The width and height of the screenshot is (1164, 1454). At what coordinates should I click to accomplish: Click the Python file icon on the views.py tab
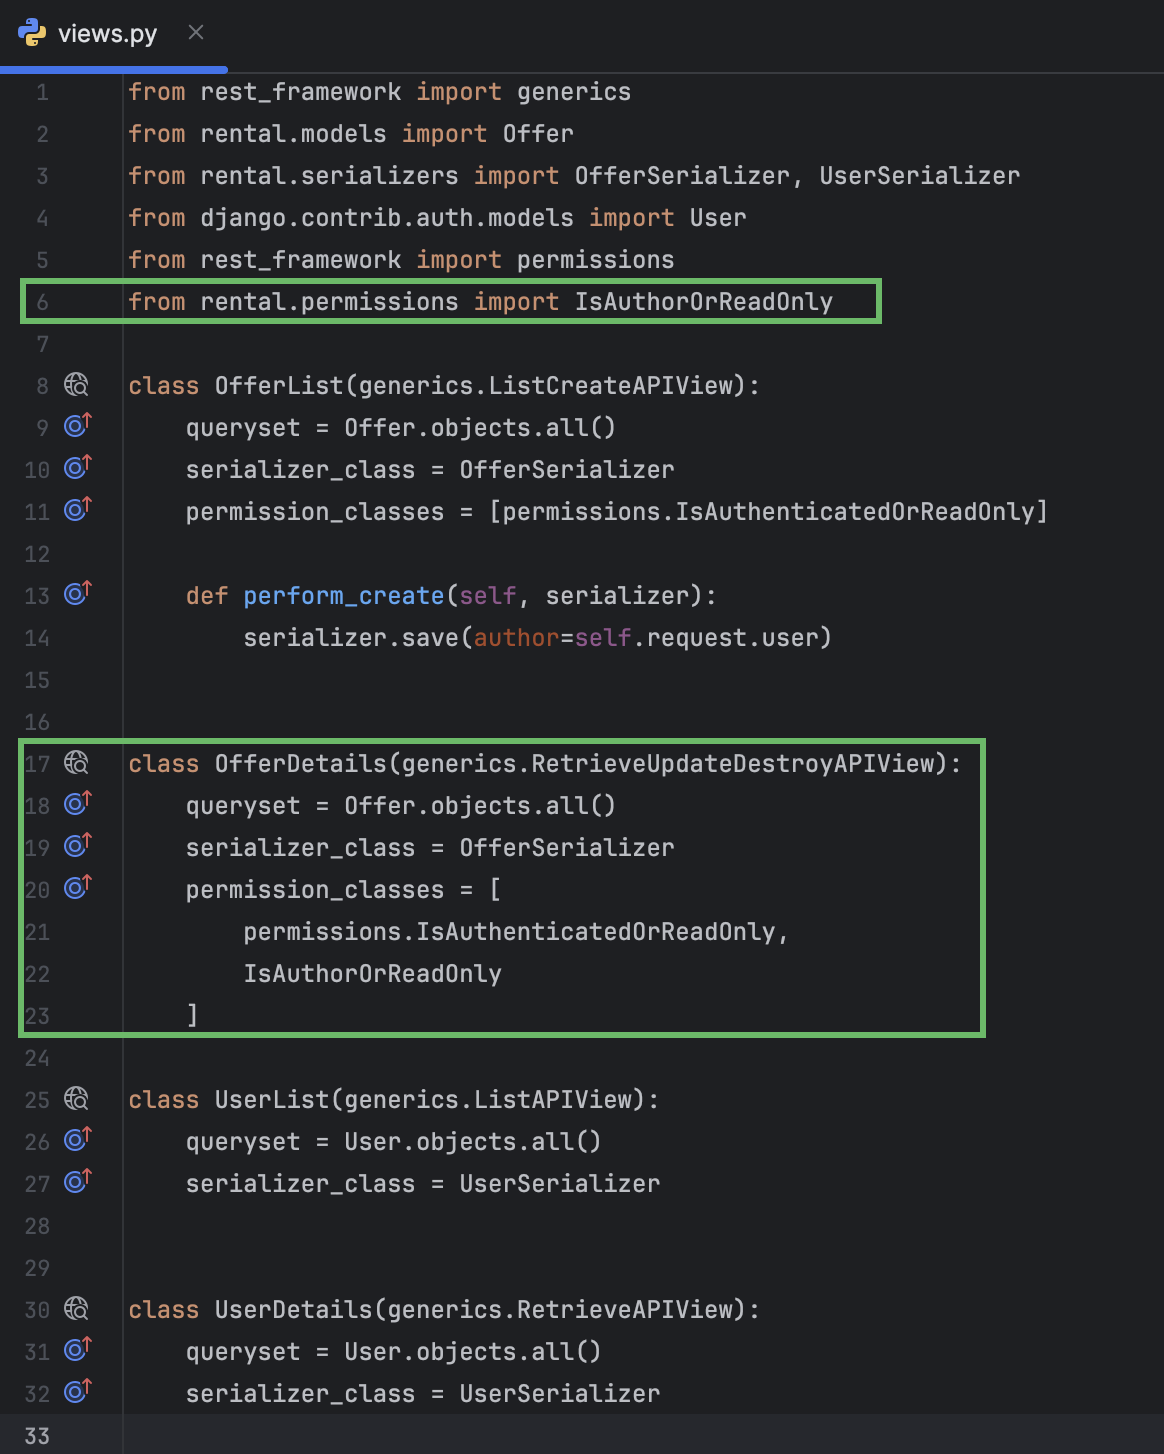click(x=31, y=33)
